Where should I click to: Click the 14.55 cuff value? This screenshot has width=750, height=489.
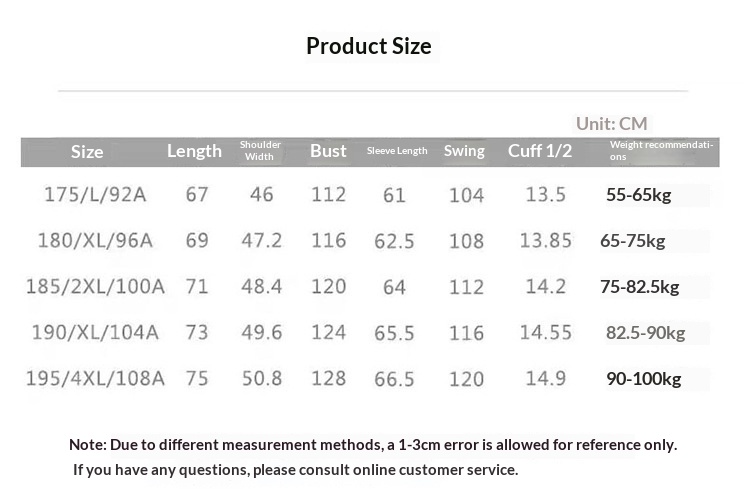545,333
